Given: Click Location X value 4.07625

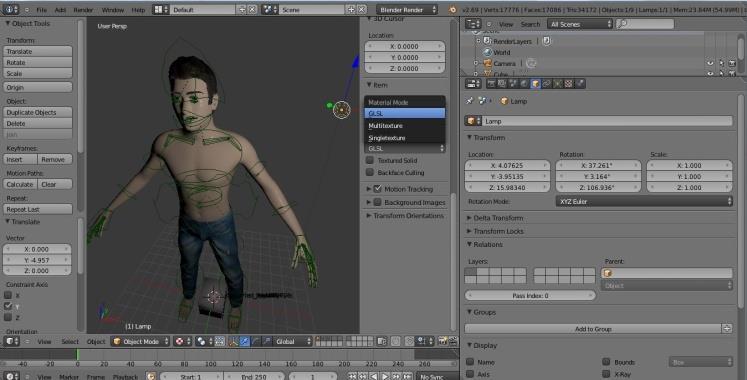Looking at the screenshot, I should pos(507,165).
